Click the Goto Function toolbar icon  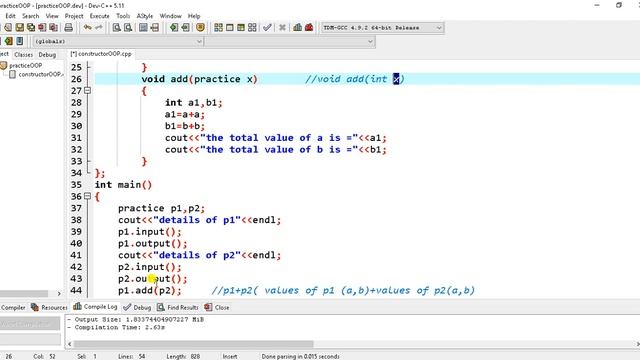pos(143,27)
